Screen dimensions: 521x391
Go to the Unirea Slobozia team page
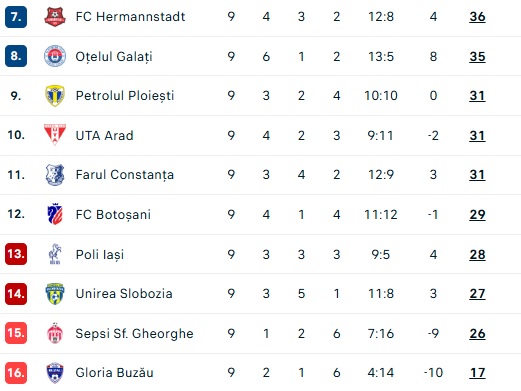click(124, 294)
